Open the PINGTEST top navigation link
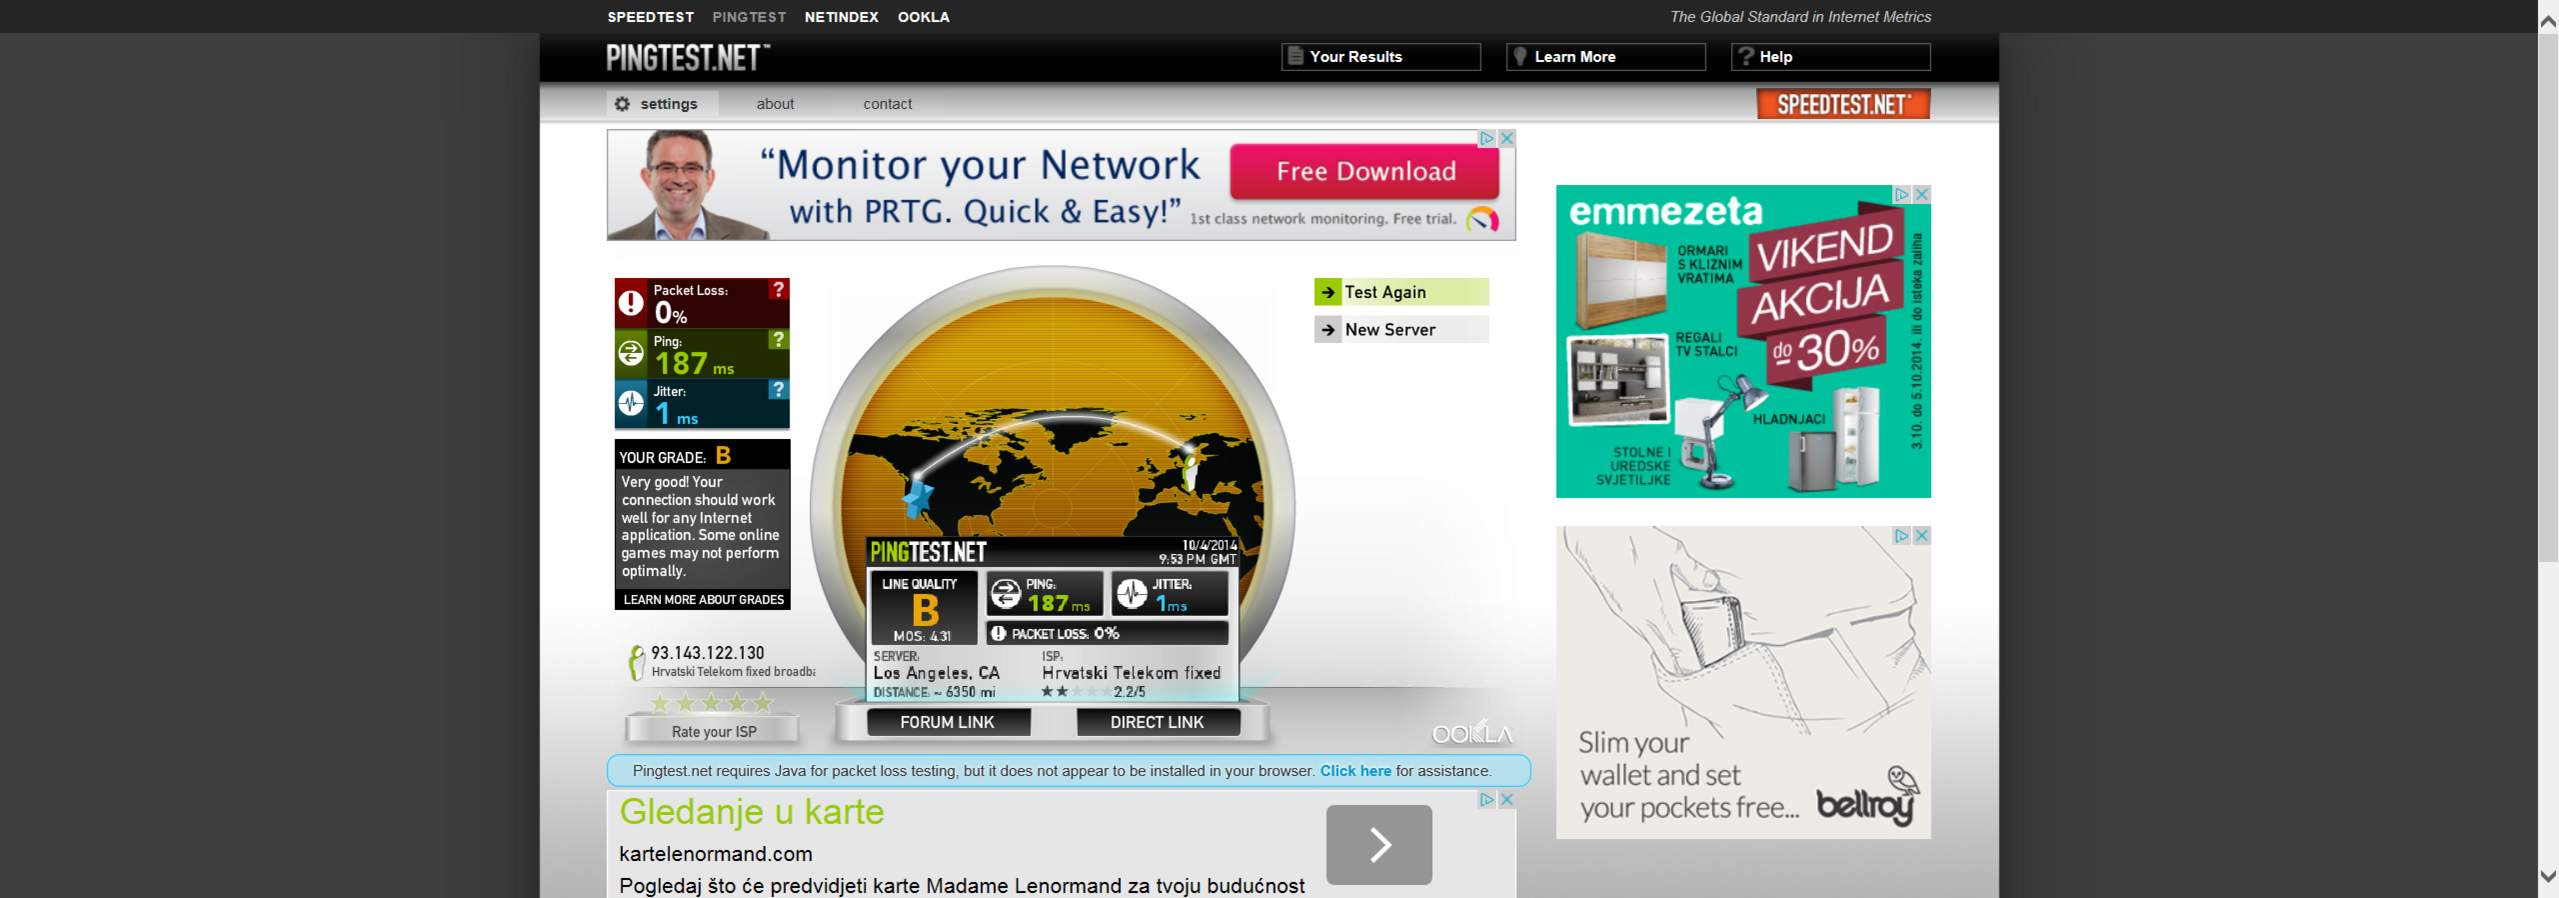The image size is (2559, 898). tap(749, 17)
